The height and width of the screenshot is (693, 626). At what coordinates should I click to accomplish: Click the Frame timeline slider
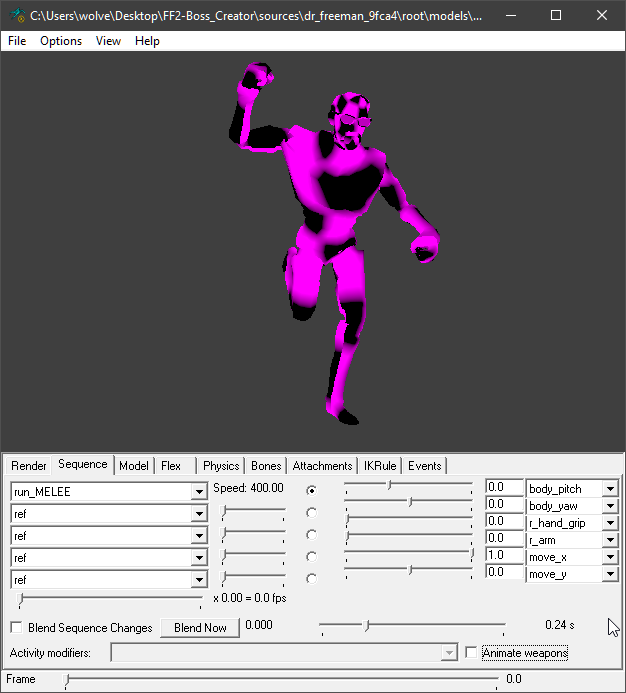[x=281, y=680]
